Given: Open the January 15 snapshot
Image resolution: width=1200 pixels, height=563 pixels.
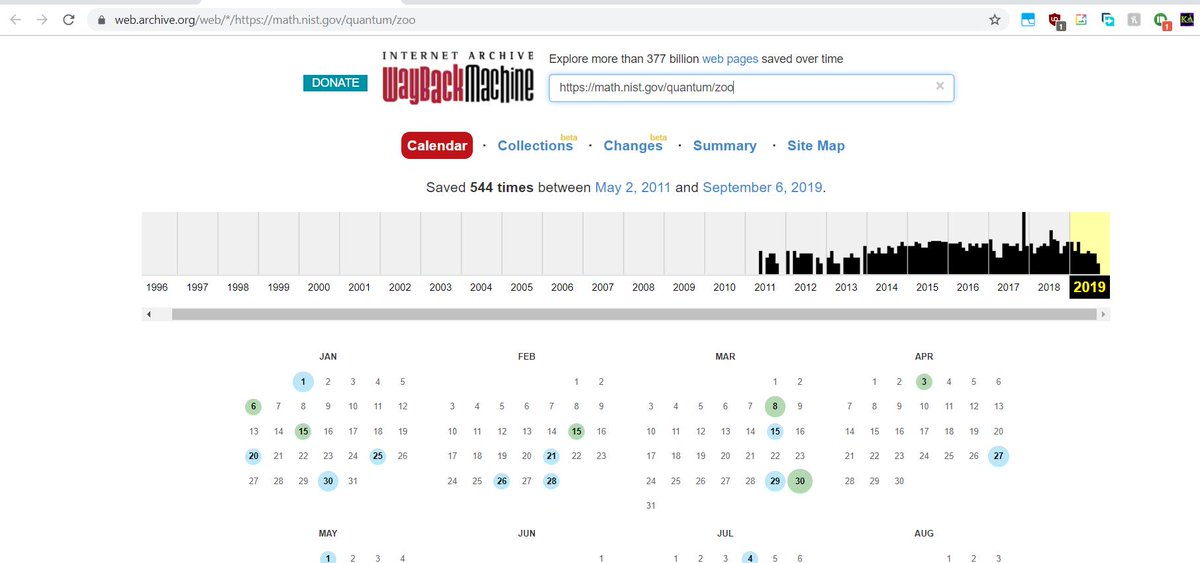Looking at the screenshot, I should tap(303, 431).
